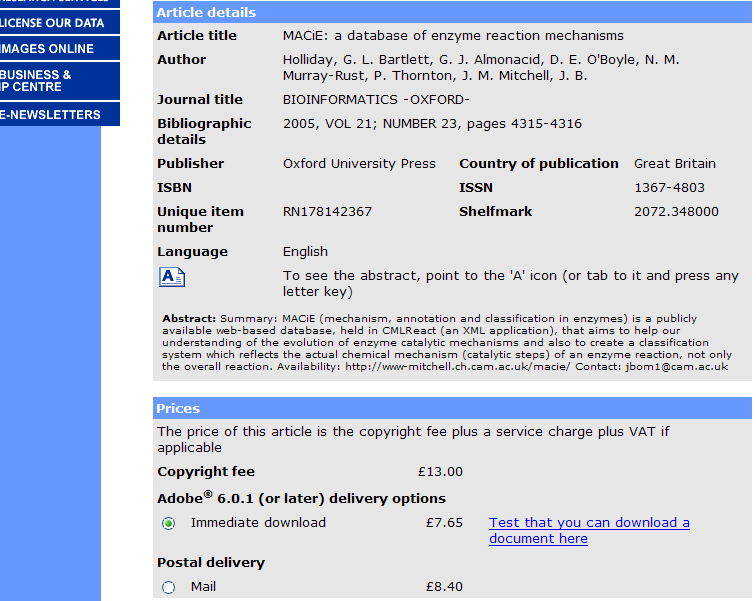Click the Article details section header

206,13
